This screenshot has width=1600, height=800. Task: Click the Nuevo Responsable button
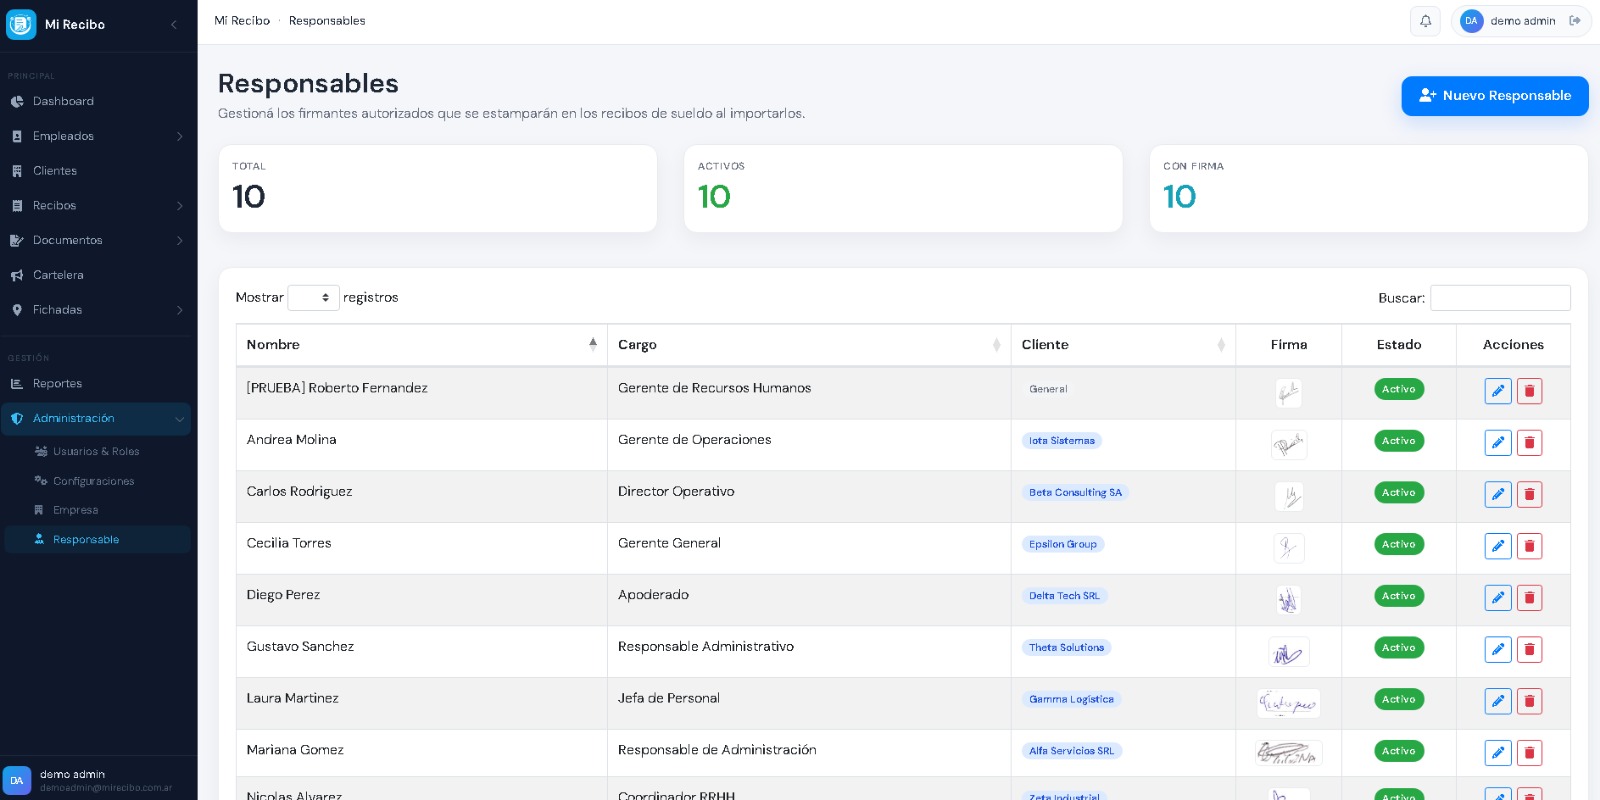pyautogui.click(x=1494, y=96)
